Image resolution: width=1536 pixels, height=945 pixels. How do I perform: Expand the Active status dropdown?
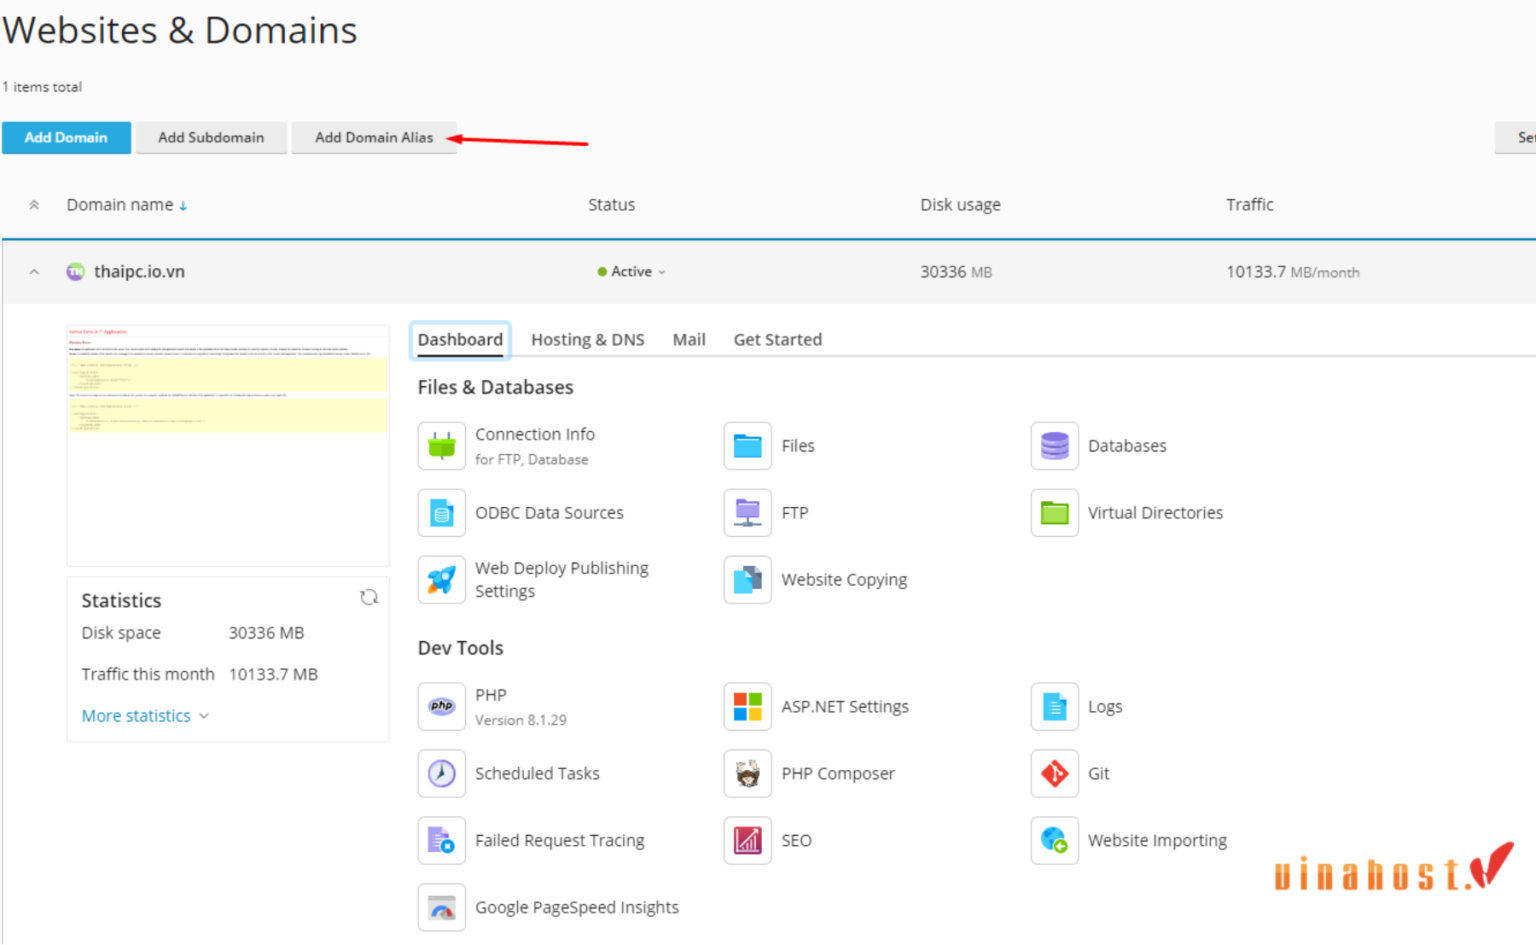coord(632,272)
